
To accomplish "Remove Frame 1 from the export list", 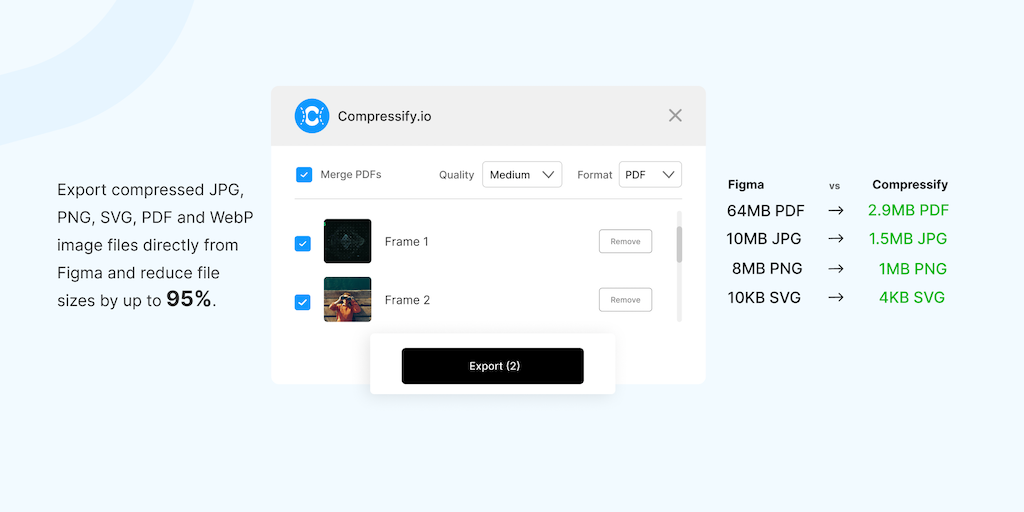I will tap(625, 241).
